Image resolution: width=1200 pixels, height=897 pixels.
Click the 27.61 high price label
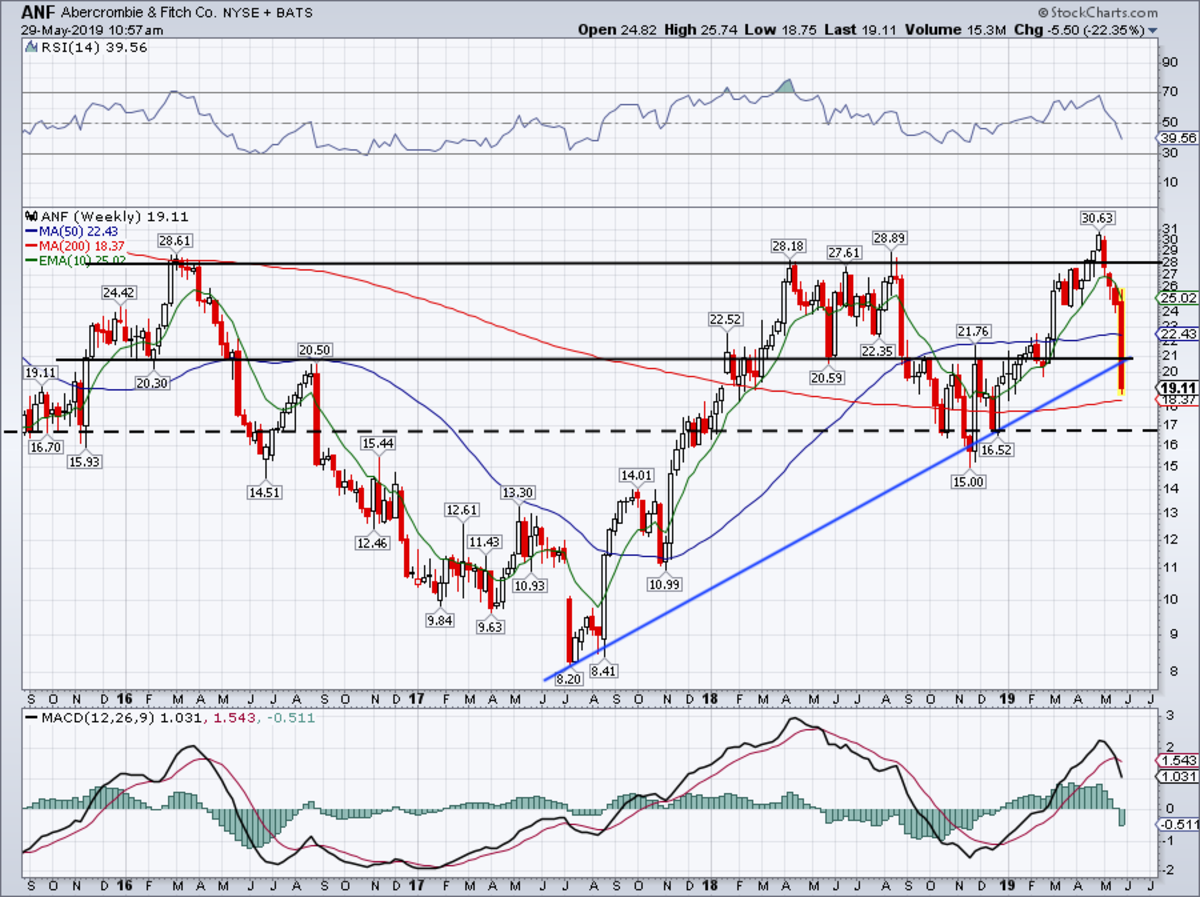coord(846,253)
